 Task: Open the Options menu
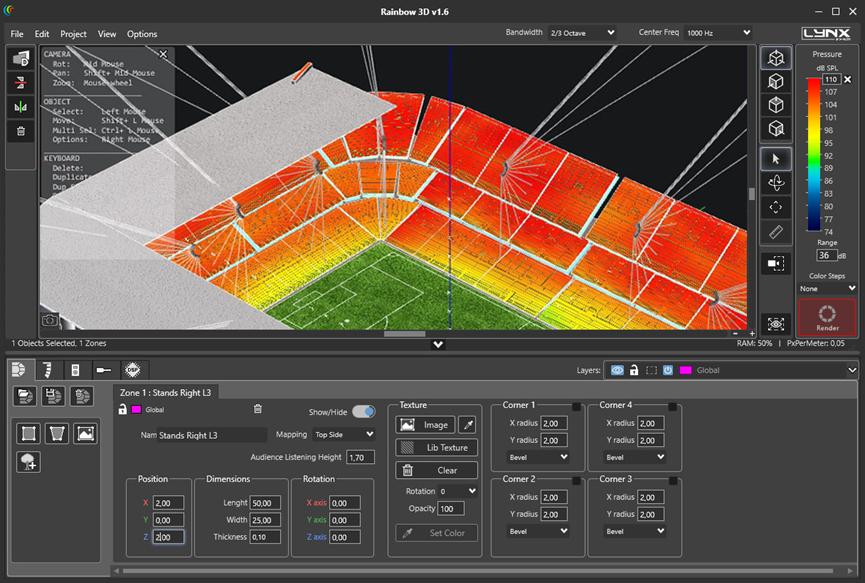coord(144,33)
